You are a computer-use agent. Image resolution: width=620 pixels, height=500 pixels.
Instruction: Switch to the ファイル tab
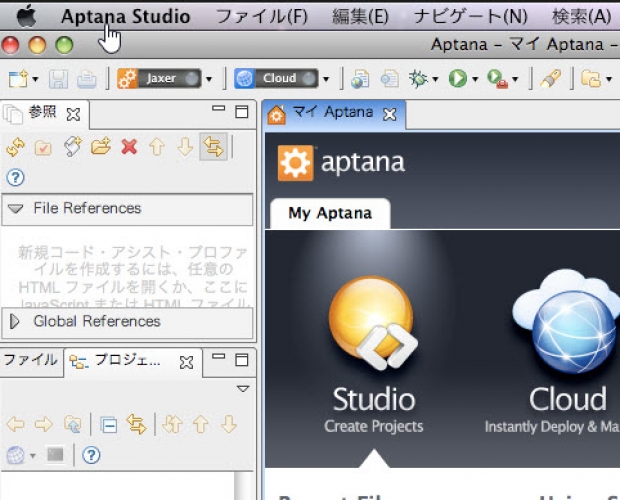coord(31,360)
